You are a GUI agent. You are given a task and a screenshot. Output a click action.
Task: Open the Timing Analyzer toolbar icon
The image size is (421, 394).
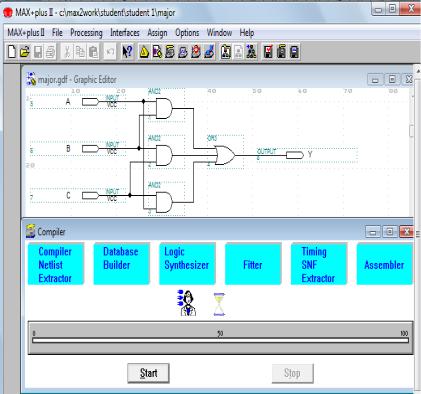(196, 52)
